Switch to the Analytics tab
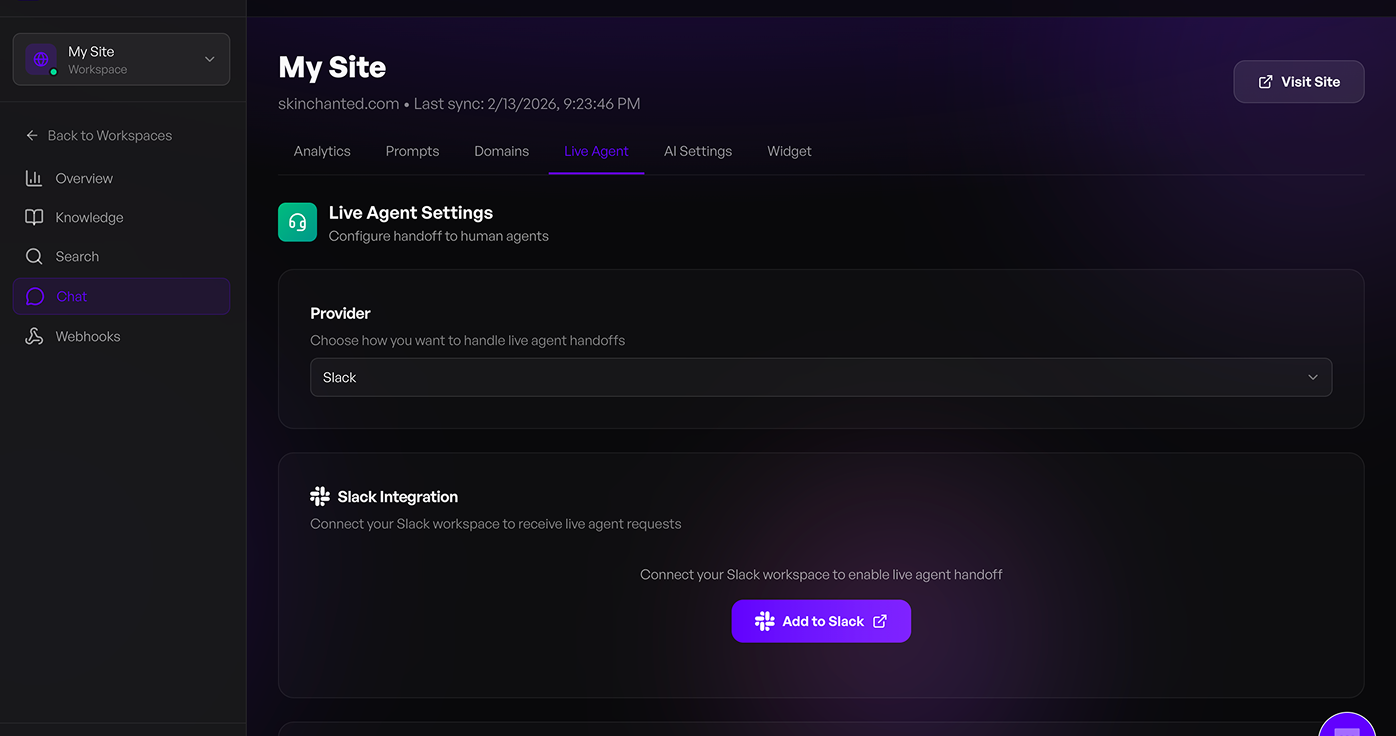Image resolution: width=1396 pixels, height=736 pixels. click(322, 152)
